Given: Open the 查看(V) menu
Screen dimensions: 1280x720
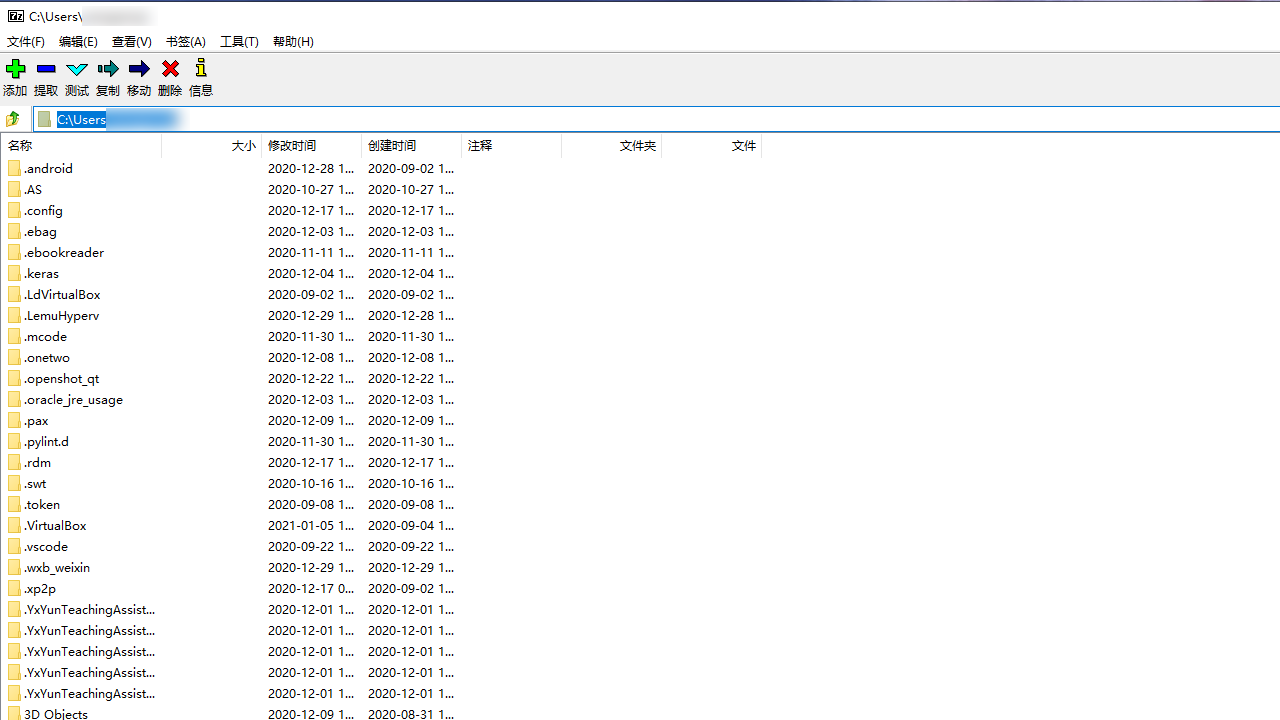Looking at the screenshot, I should coord(131,42).
